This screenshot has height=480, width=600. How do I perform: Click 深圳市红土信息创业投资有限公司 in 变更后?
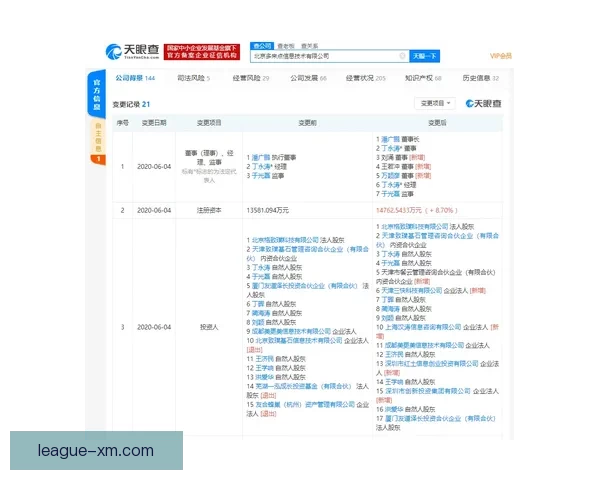pyautogui.click(x=431, y=364)
